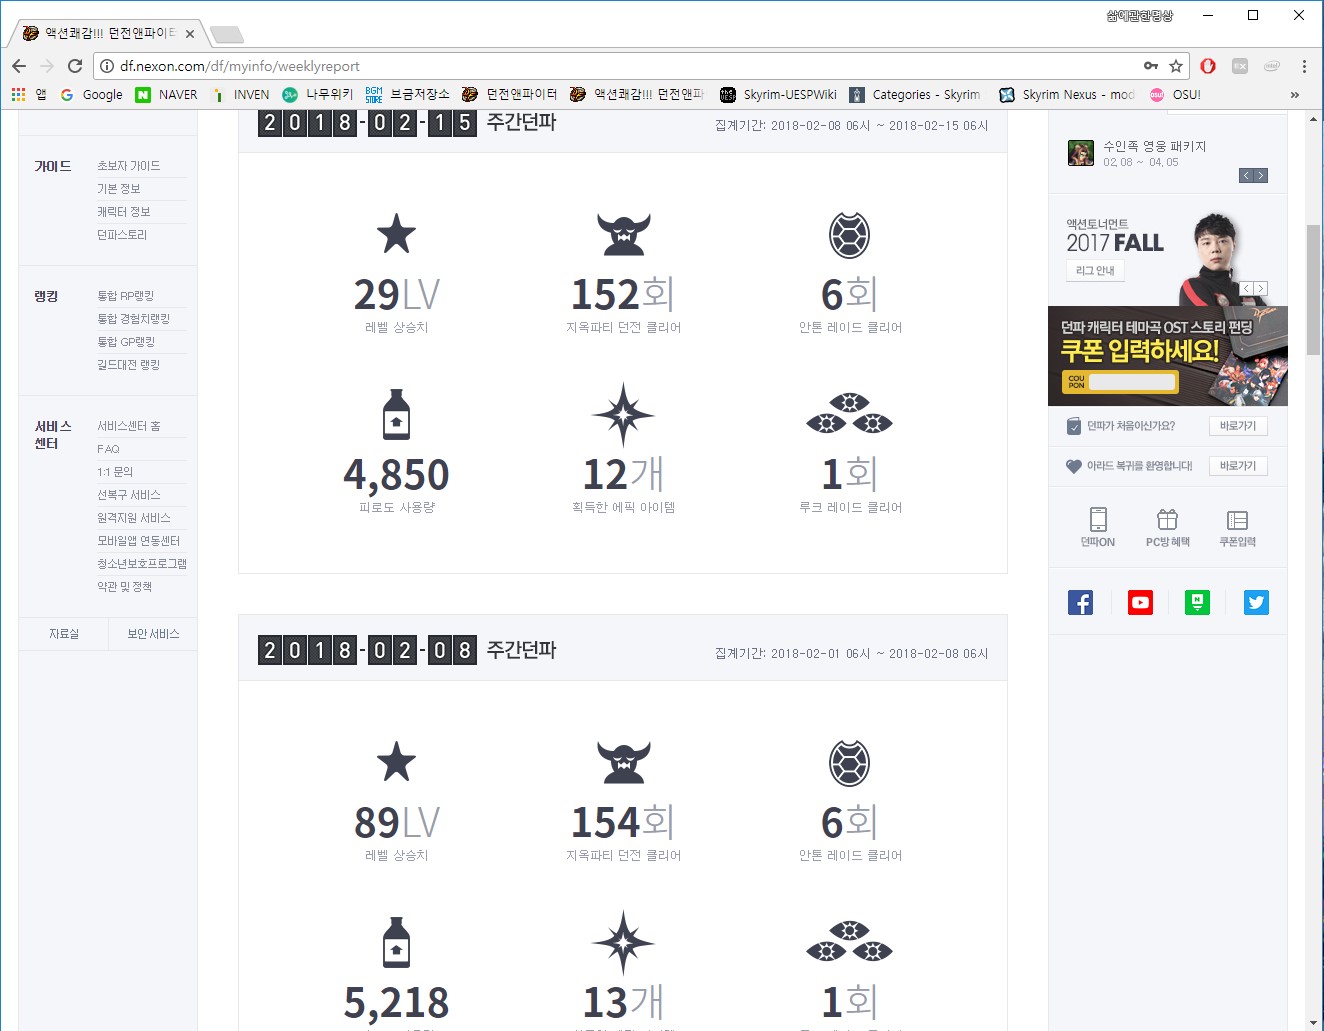Viewport: 1324px width, 1031px height.
Task: Open the 리그 안내 button
Action: tap(1095, 271)
